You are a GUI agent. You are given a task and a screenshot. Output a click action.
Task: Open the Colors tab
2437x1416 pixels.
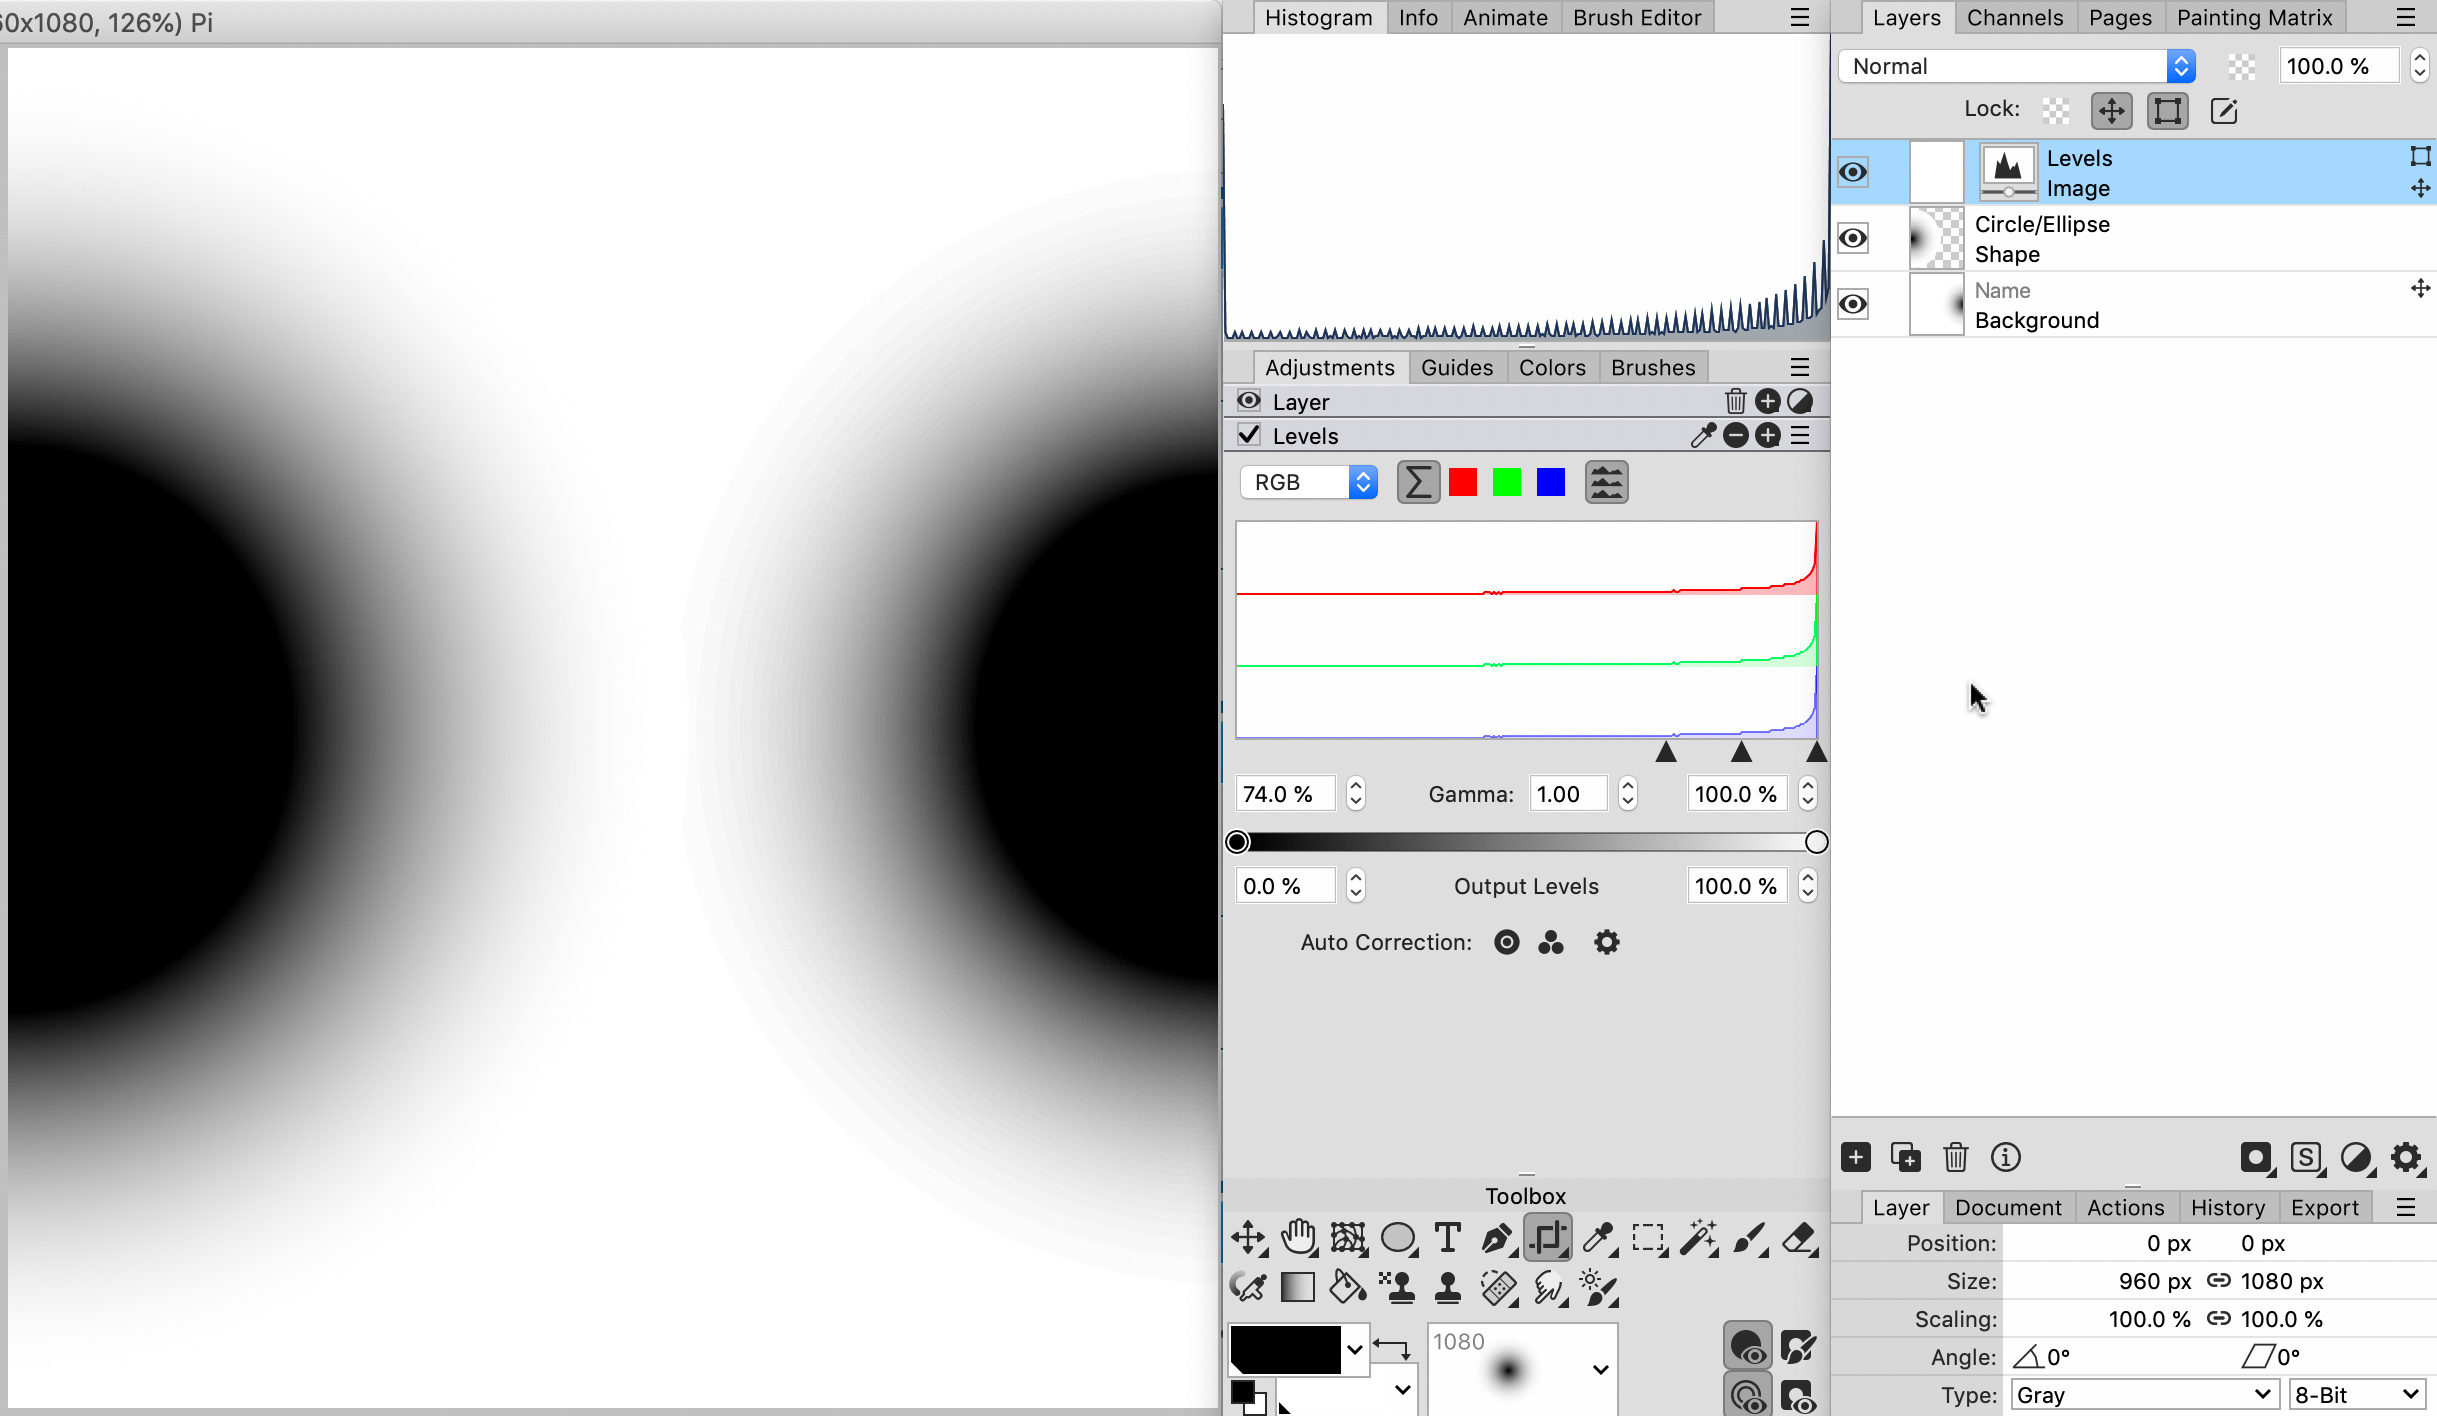[x=1552, y=367]
